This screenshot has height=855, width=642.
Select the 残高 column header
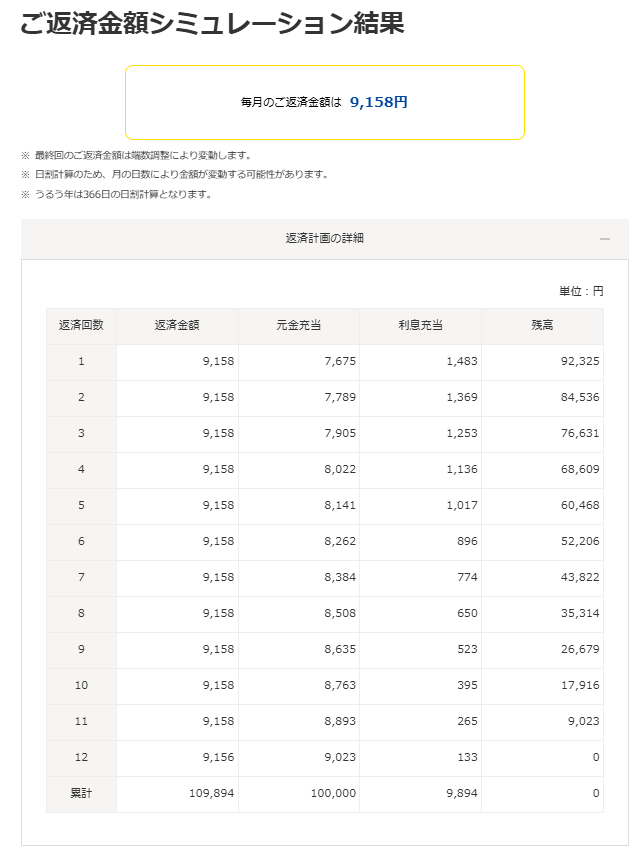pos(542,326)
